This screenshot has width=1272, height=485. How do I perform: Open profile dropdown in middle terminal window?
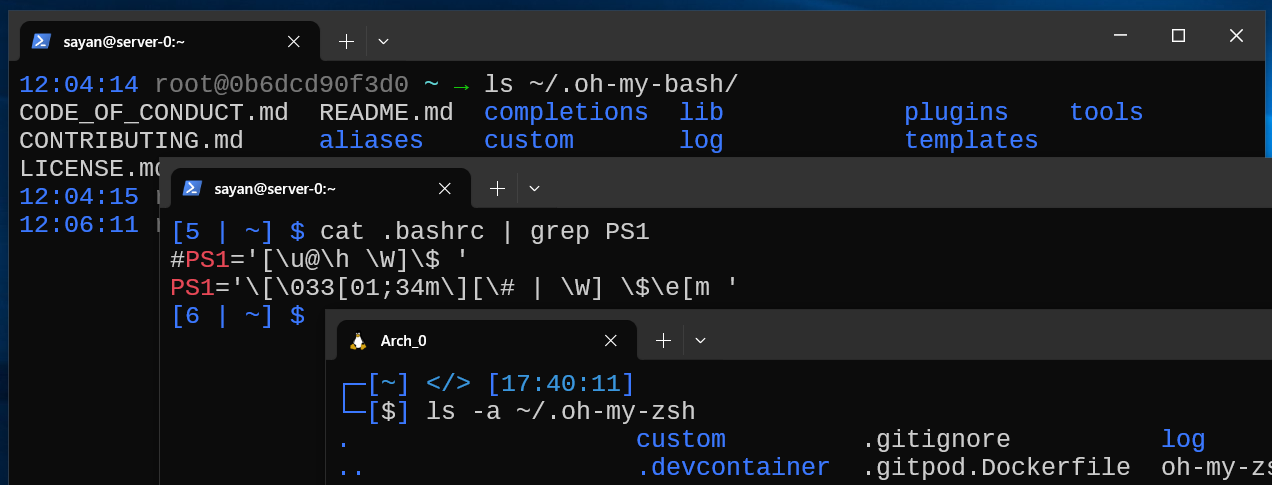[534, 188]
